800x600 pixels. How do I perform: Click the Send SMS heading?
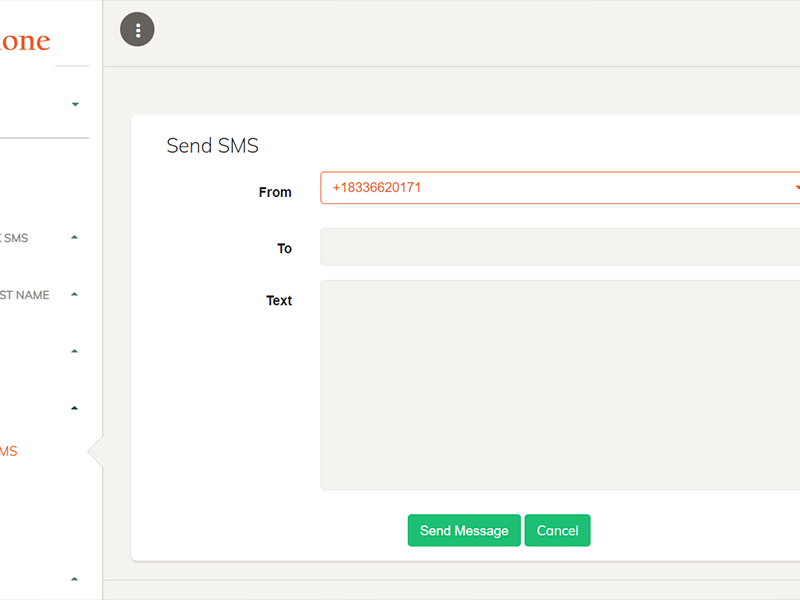(x=212, y=146)
